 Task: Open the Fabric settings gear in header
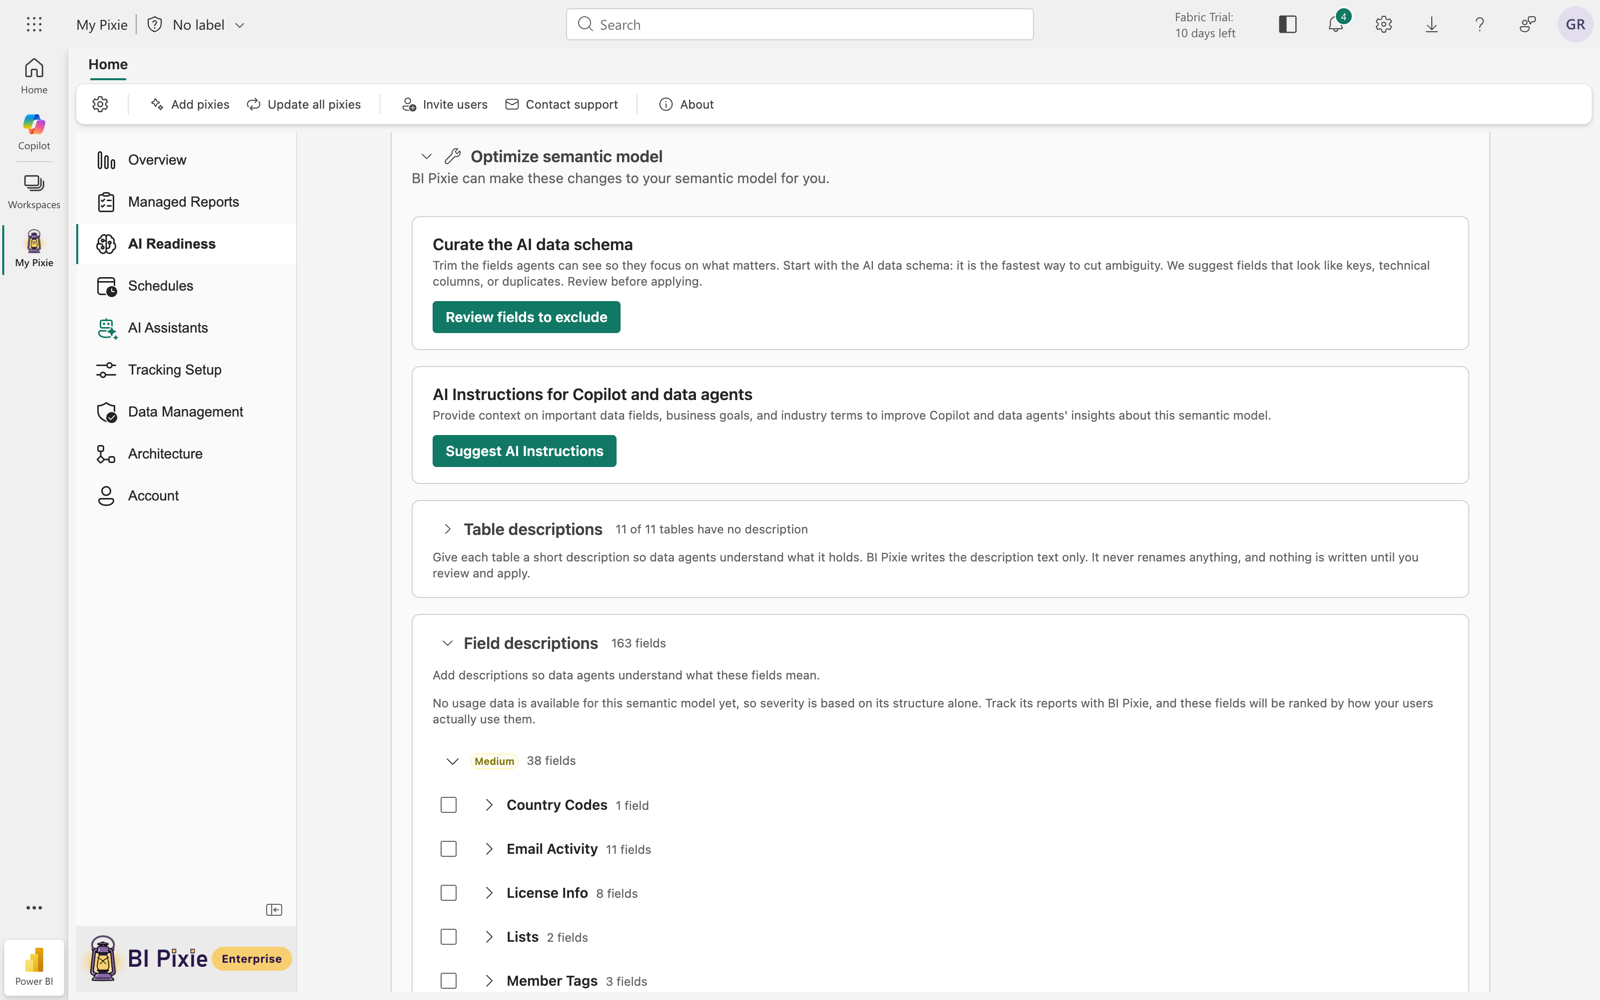click(1384, 24)
